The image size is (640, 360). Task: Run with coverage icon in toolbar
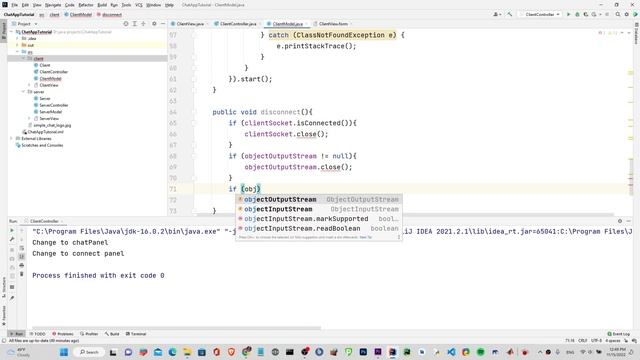[x=586, y=14]
